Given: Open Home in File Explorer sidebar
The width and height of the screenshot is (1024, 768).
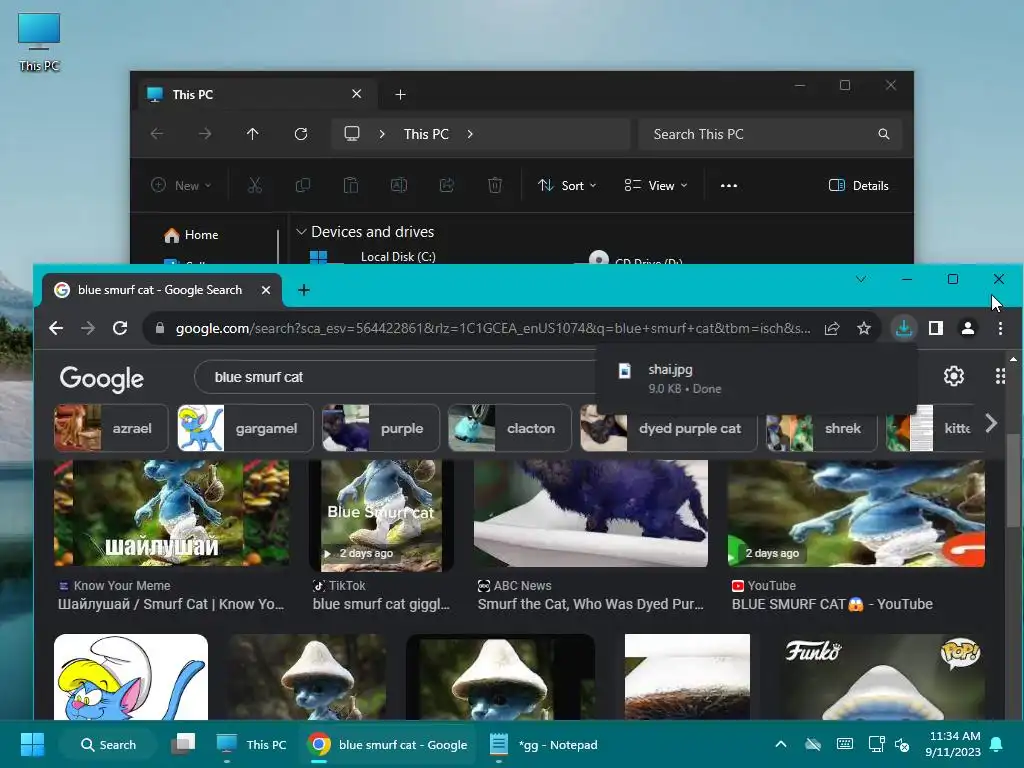Looking at the screenshot, I should (x=192, y=234).
